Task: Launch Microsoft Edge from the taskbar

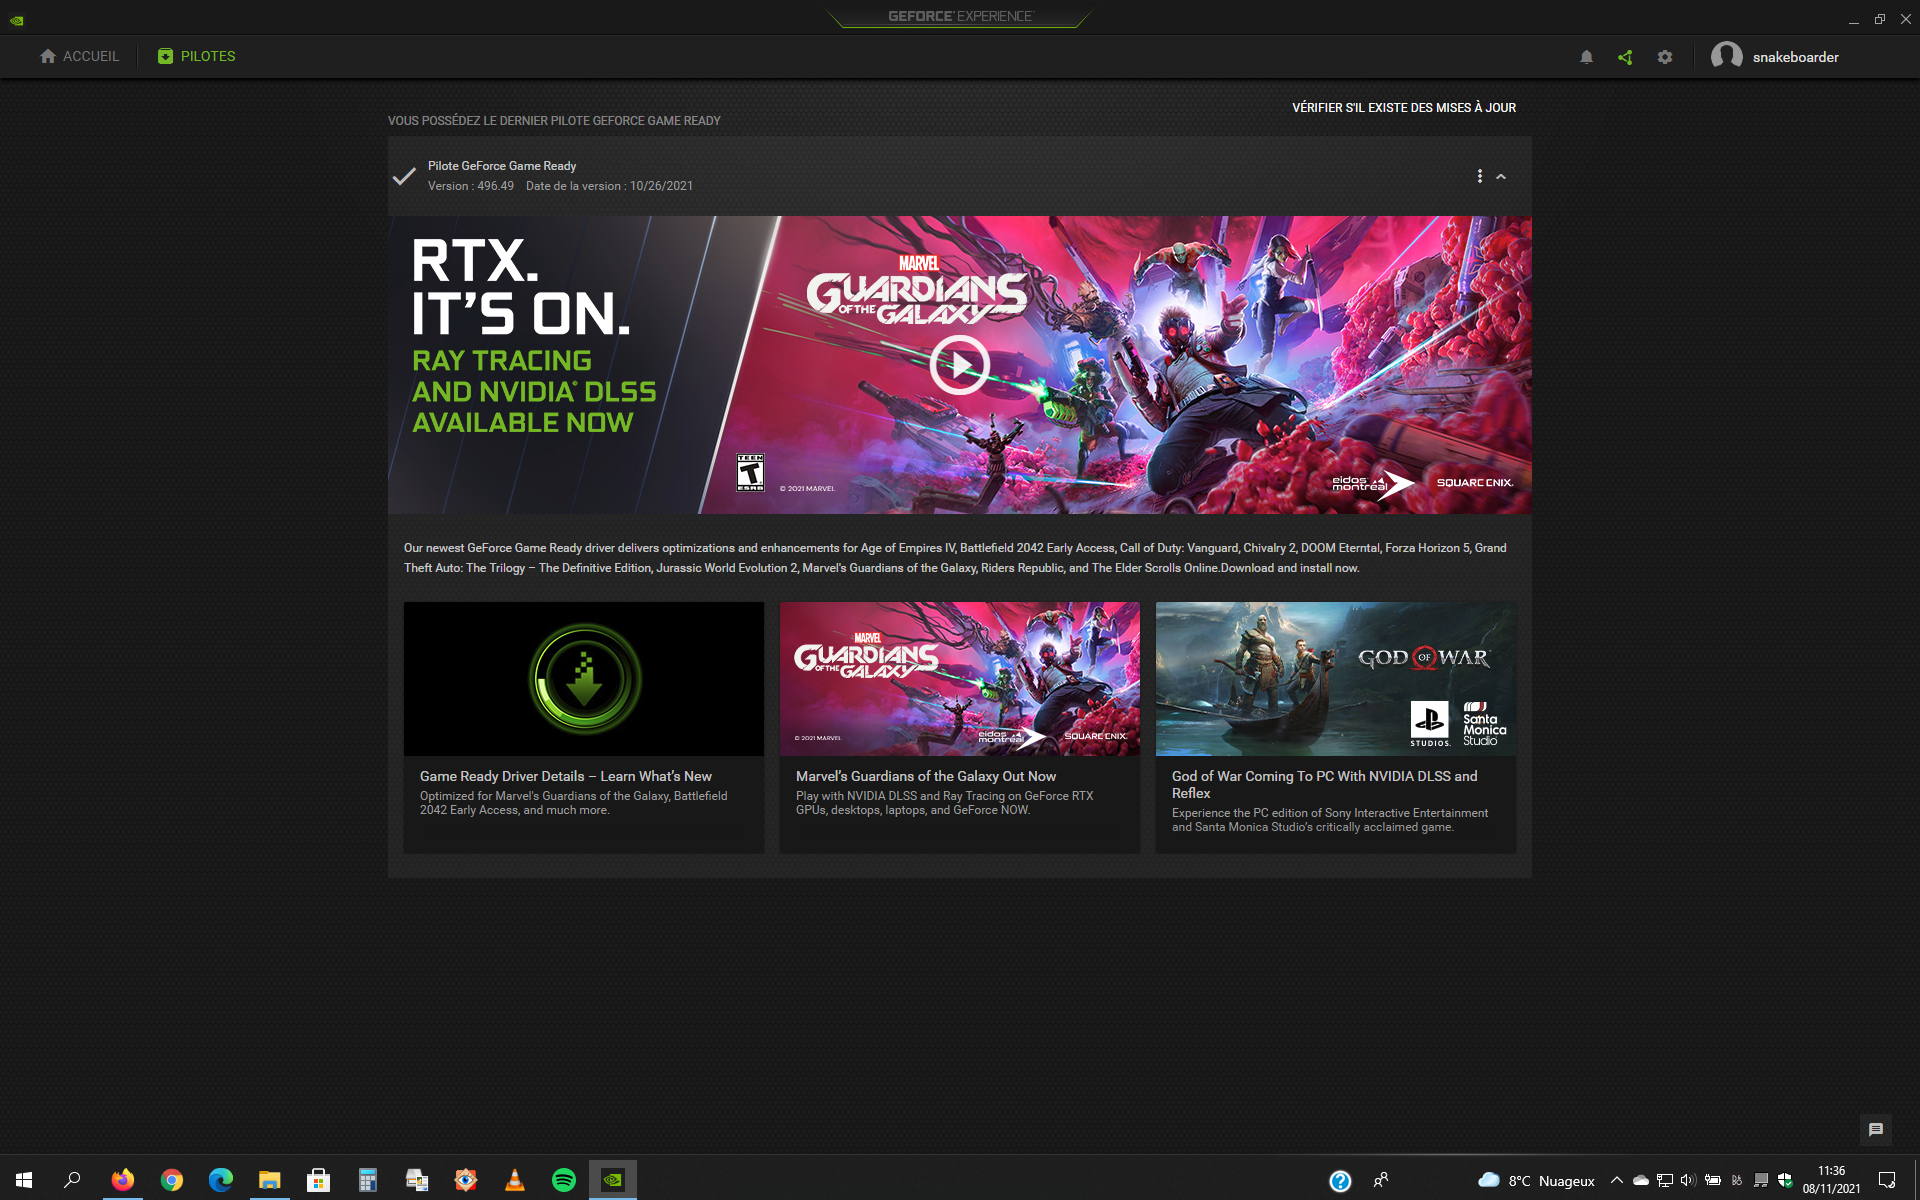Action: (220, 1180)
